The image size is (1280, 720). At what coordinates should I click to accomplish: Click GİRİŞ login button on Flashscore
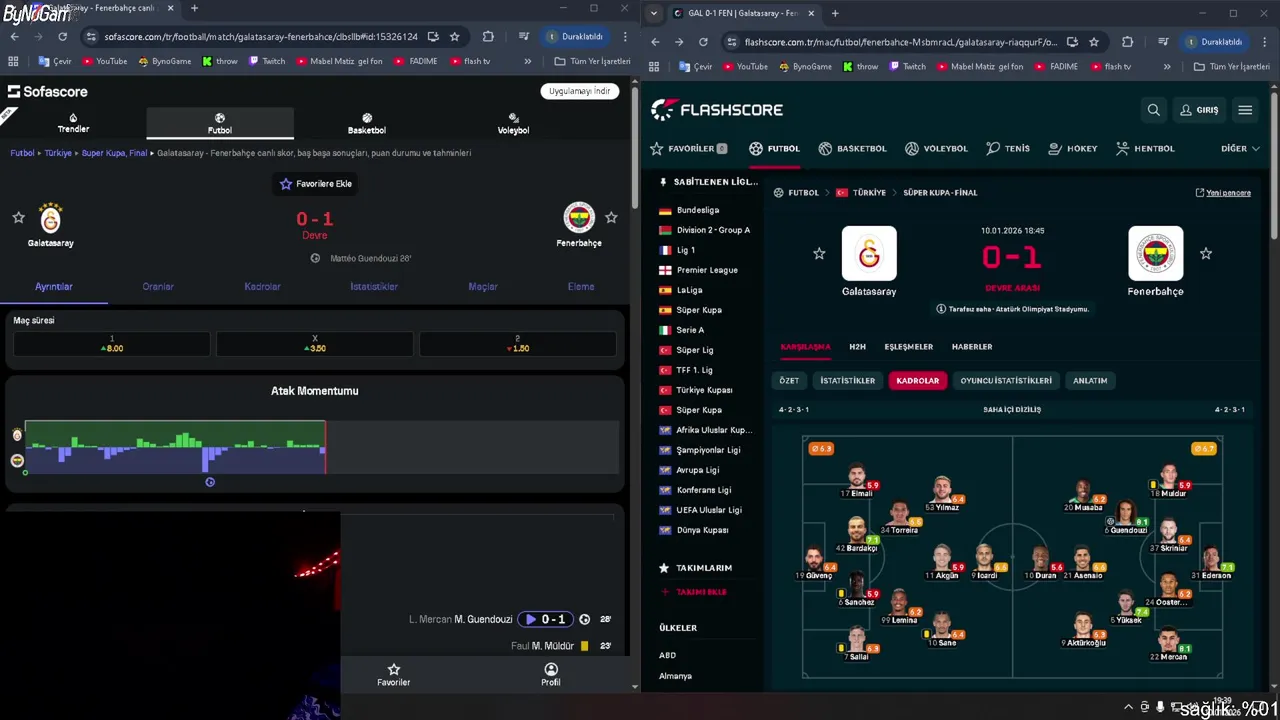[x=1199, y=110]
